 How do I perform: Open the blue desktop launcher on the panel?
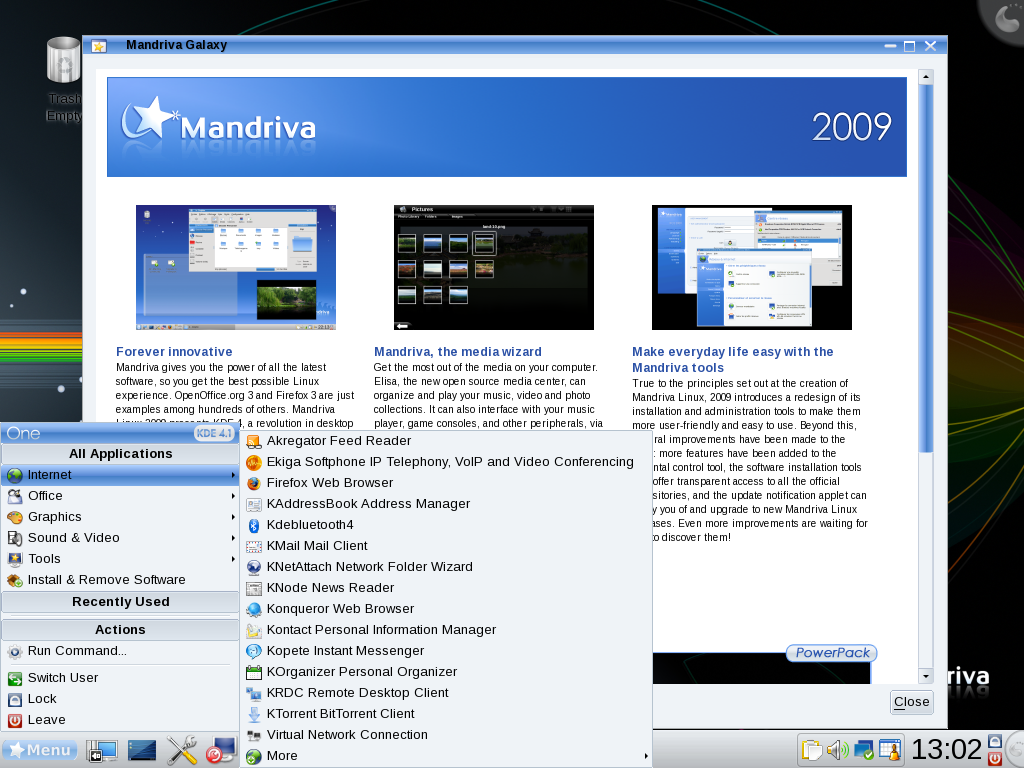click(x=142, y=751)
